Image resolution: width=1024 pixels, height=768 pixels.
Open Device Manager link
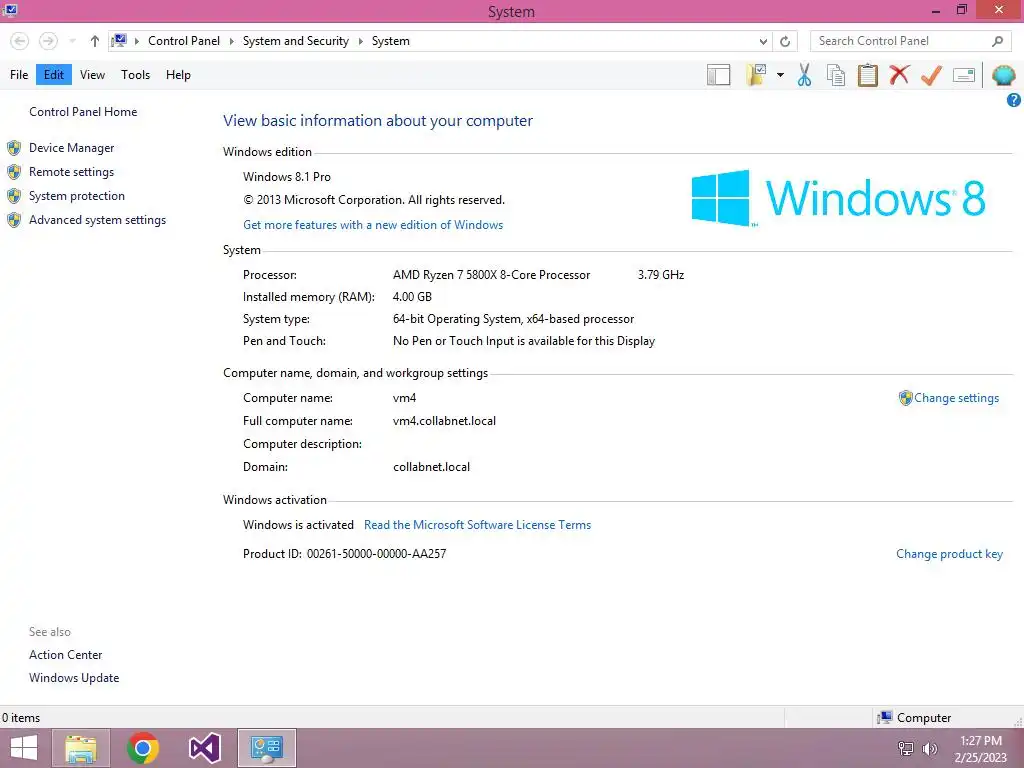click(71, 148)
